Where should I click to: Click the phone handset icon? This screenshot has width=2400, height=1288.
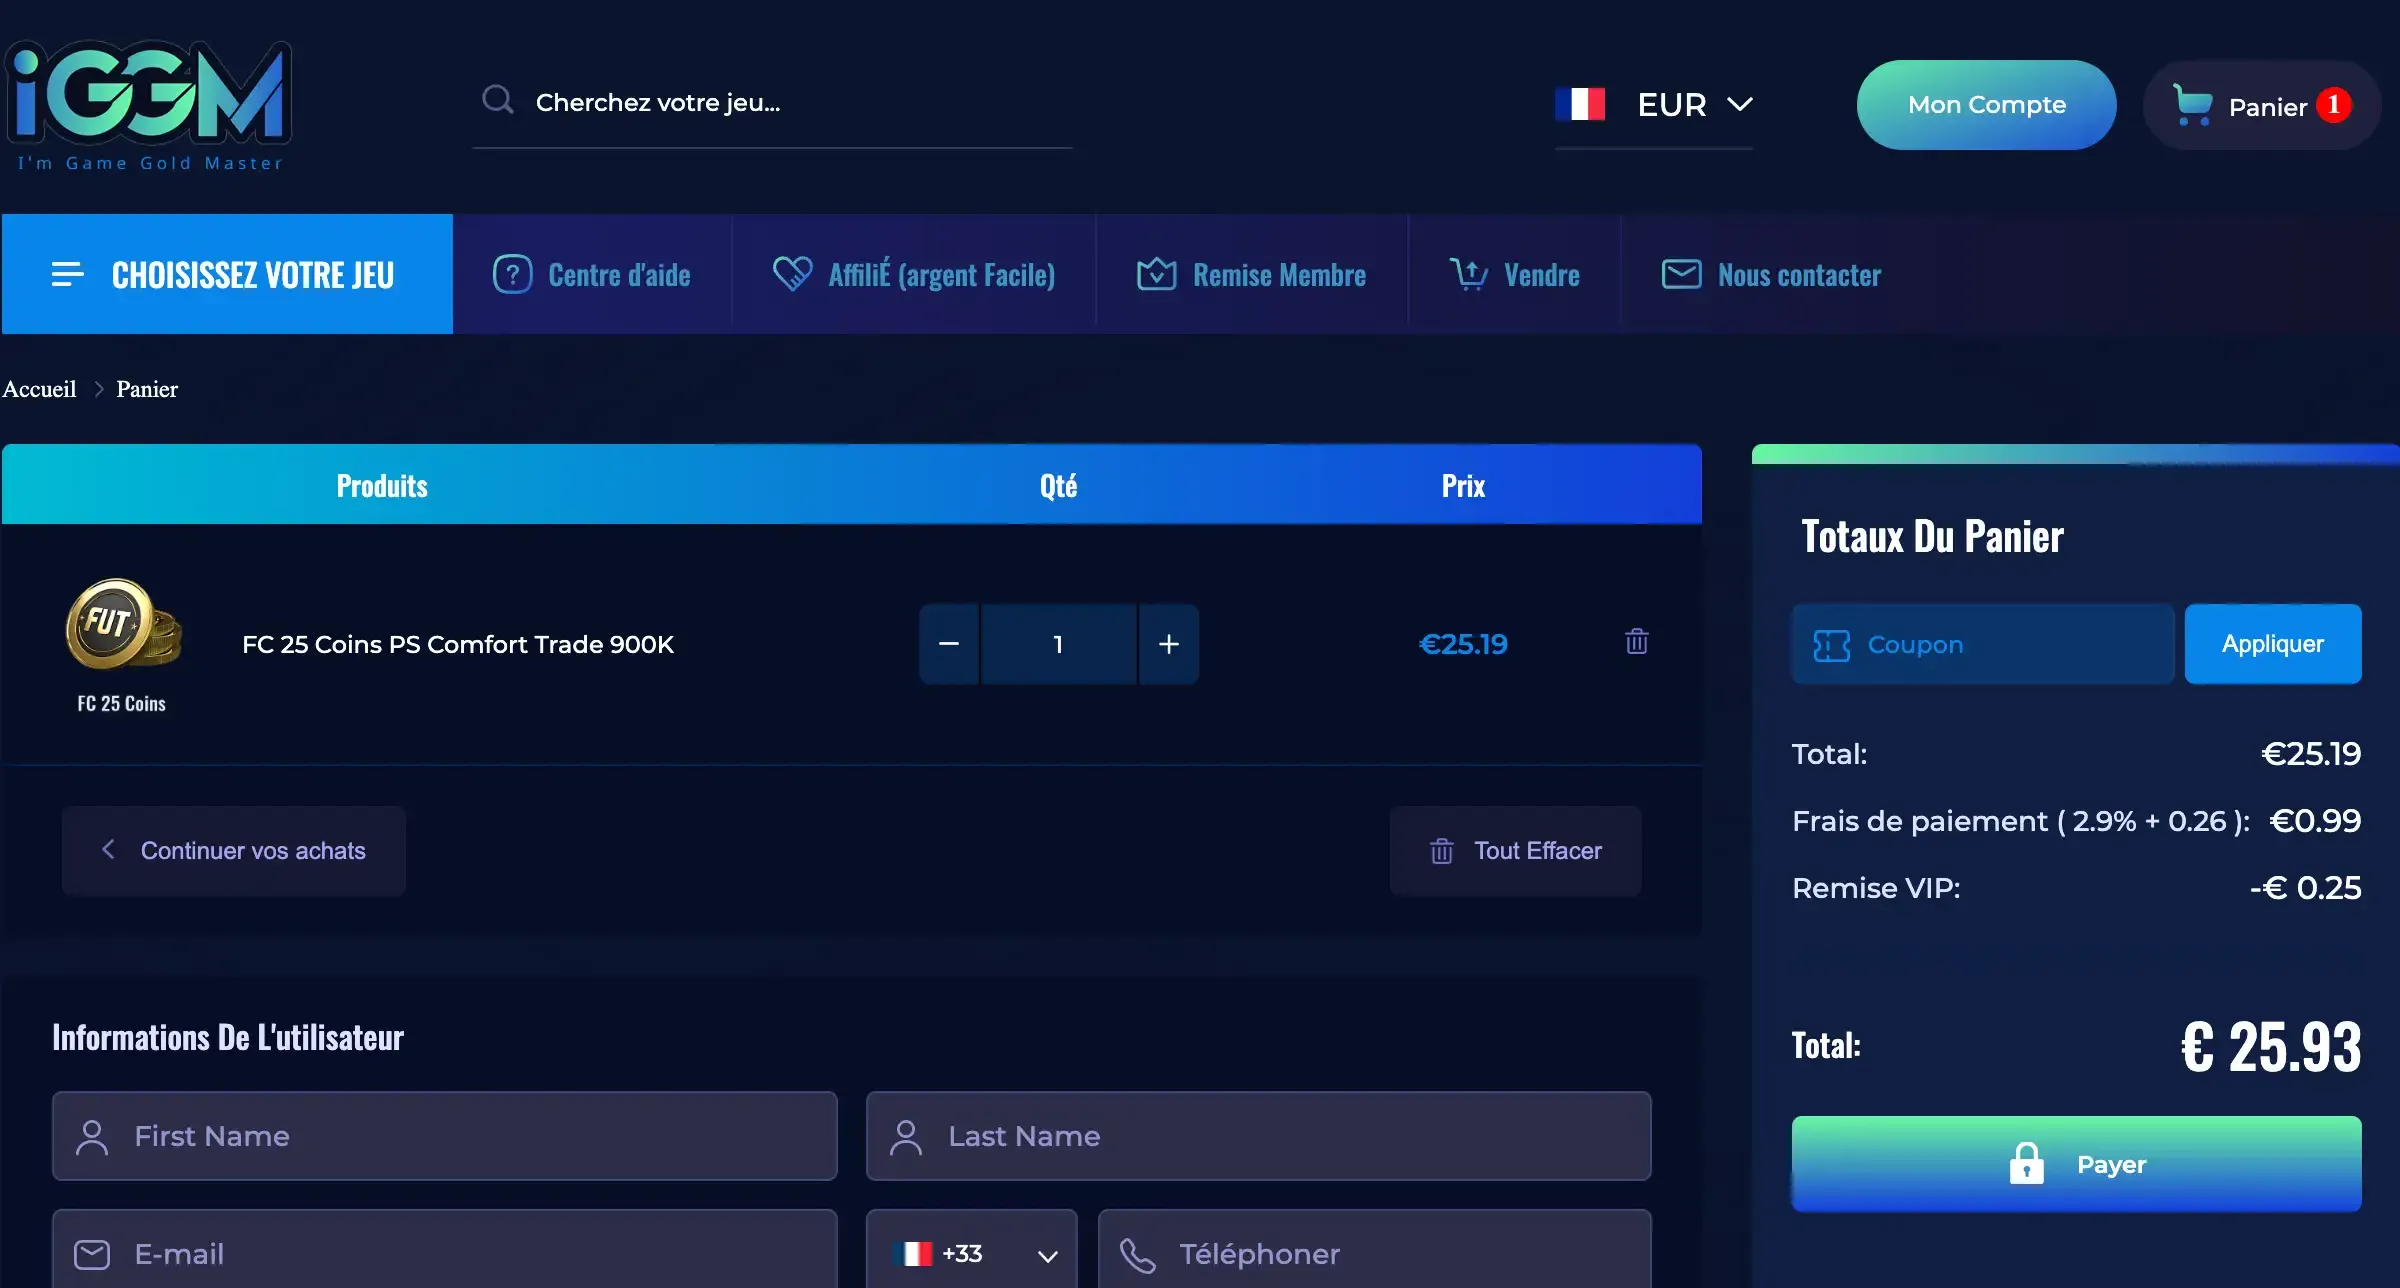point(1138,1255)
